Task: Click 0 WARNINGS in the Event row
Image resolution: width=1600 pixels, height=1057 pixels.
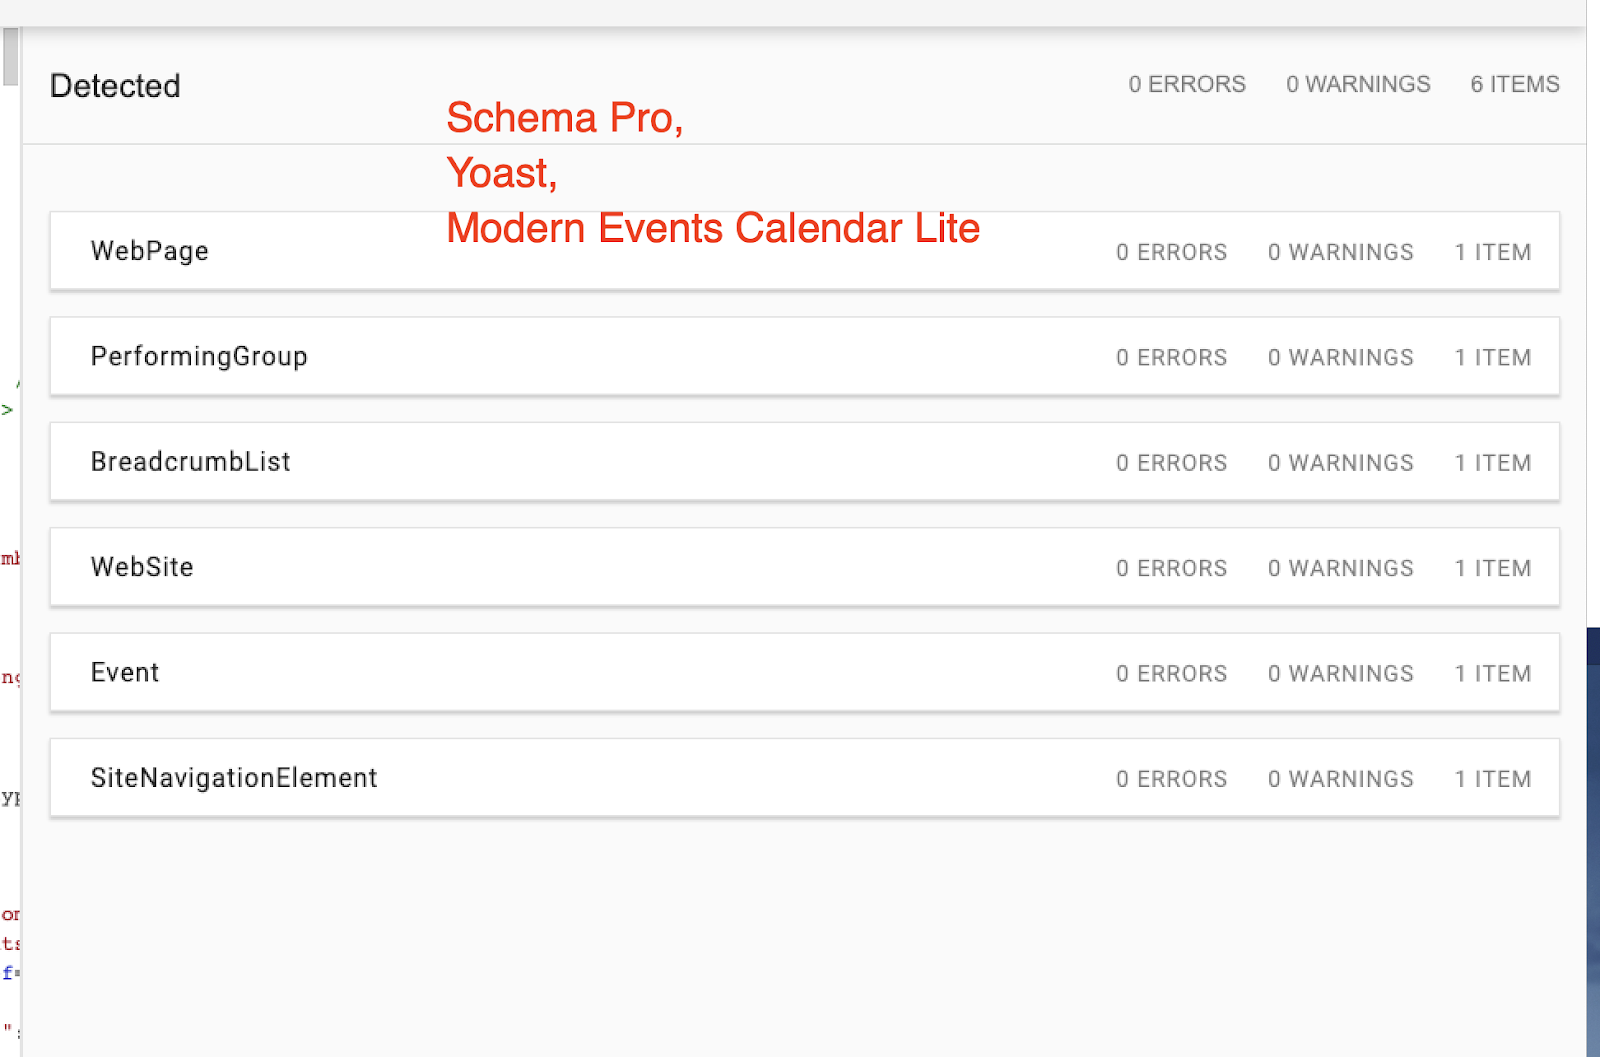Action: (x=1340, y=674)
